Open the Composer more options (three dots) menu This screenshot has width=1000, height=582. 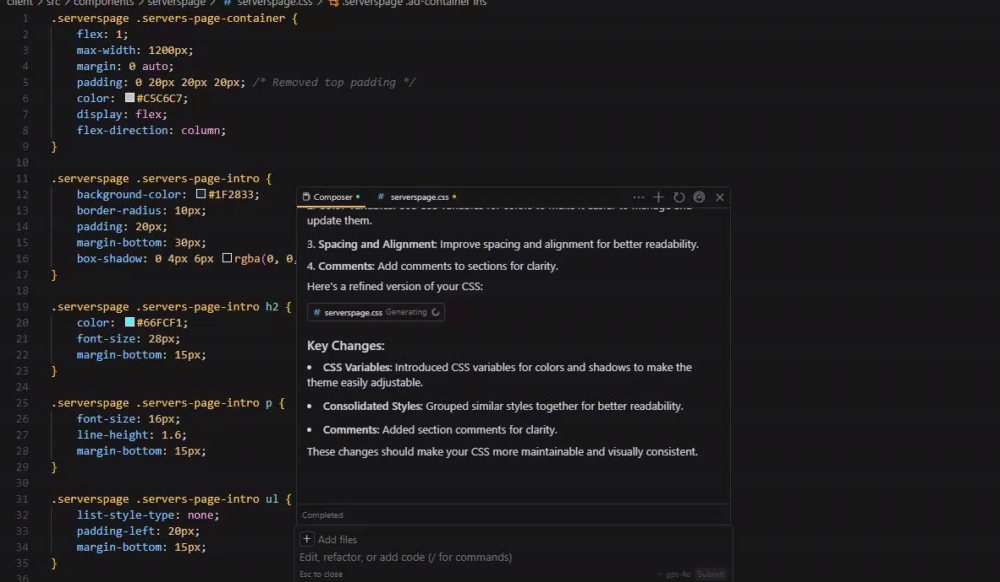coord(638,198)
